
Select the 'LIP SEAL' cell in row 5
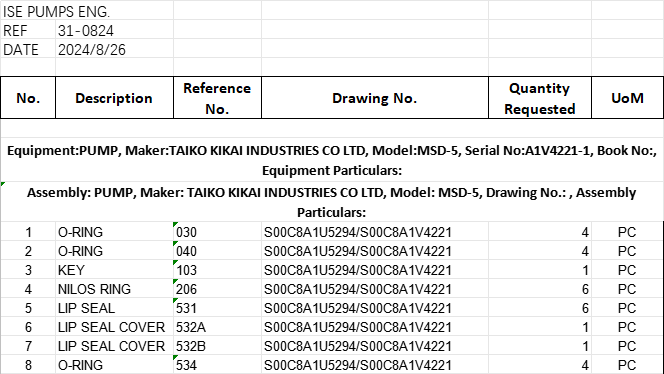click(x=114, y=308)
